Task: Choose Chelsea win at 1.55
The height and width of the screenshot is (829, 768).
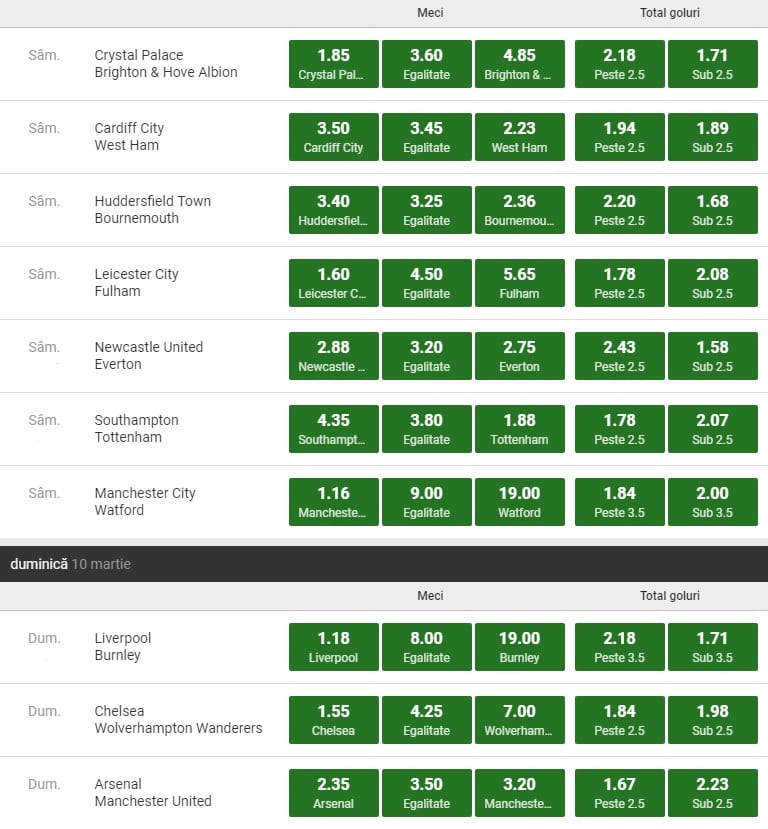Action: click(333, 720)
